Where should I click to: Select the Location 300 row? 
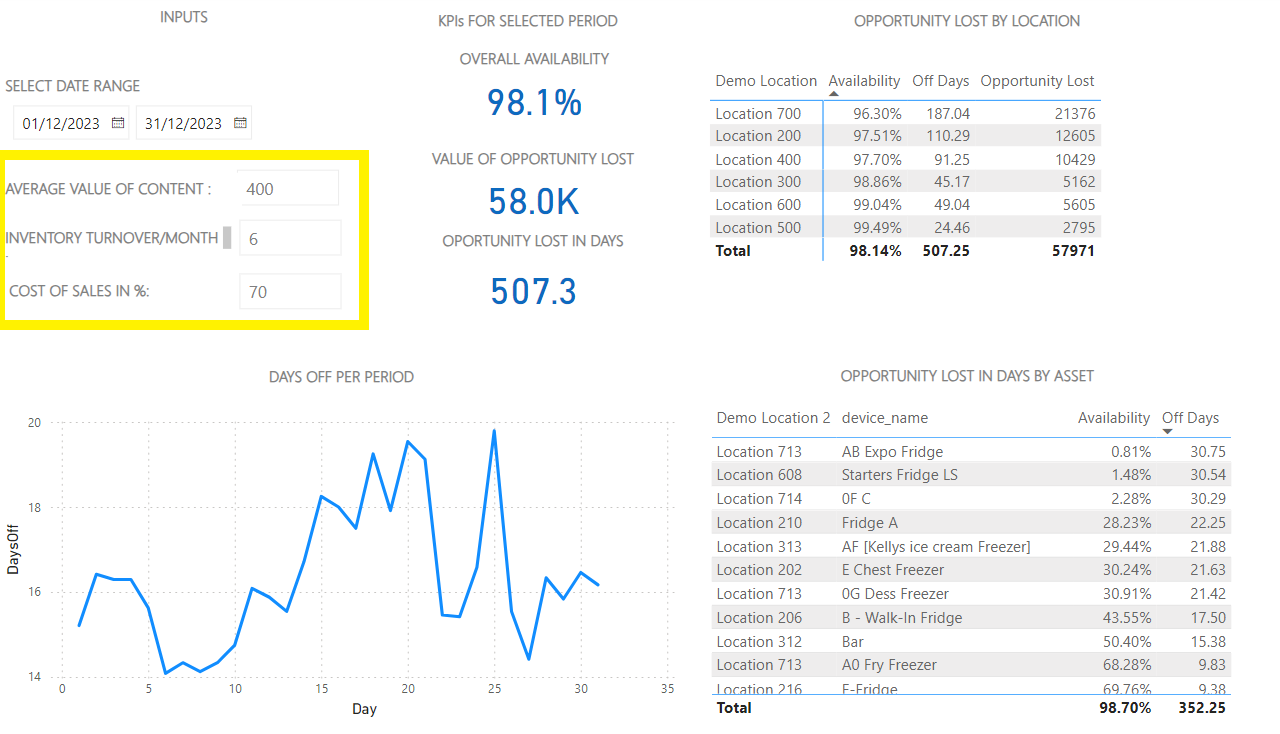(x=905, y=182)
